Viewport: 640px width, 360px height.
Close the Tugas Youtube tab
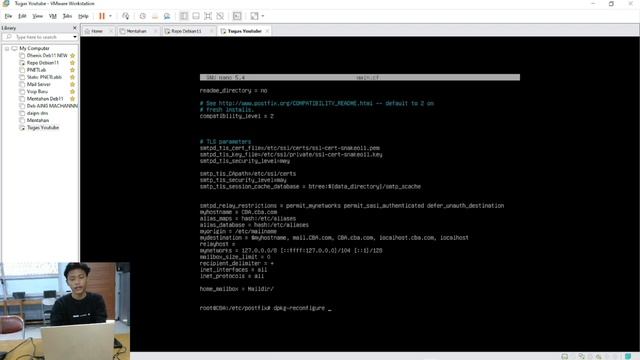267,31
